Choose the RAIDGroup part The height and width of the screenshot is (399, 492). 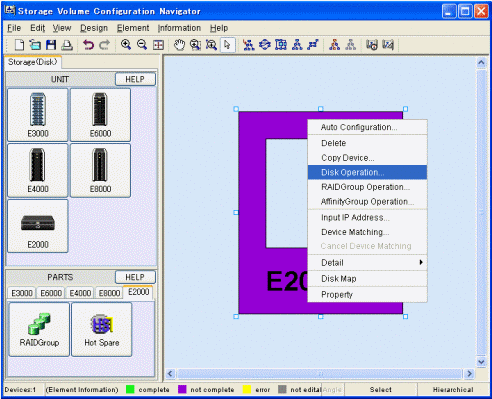(39, 329)
